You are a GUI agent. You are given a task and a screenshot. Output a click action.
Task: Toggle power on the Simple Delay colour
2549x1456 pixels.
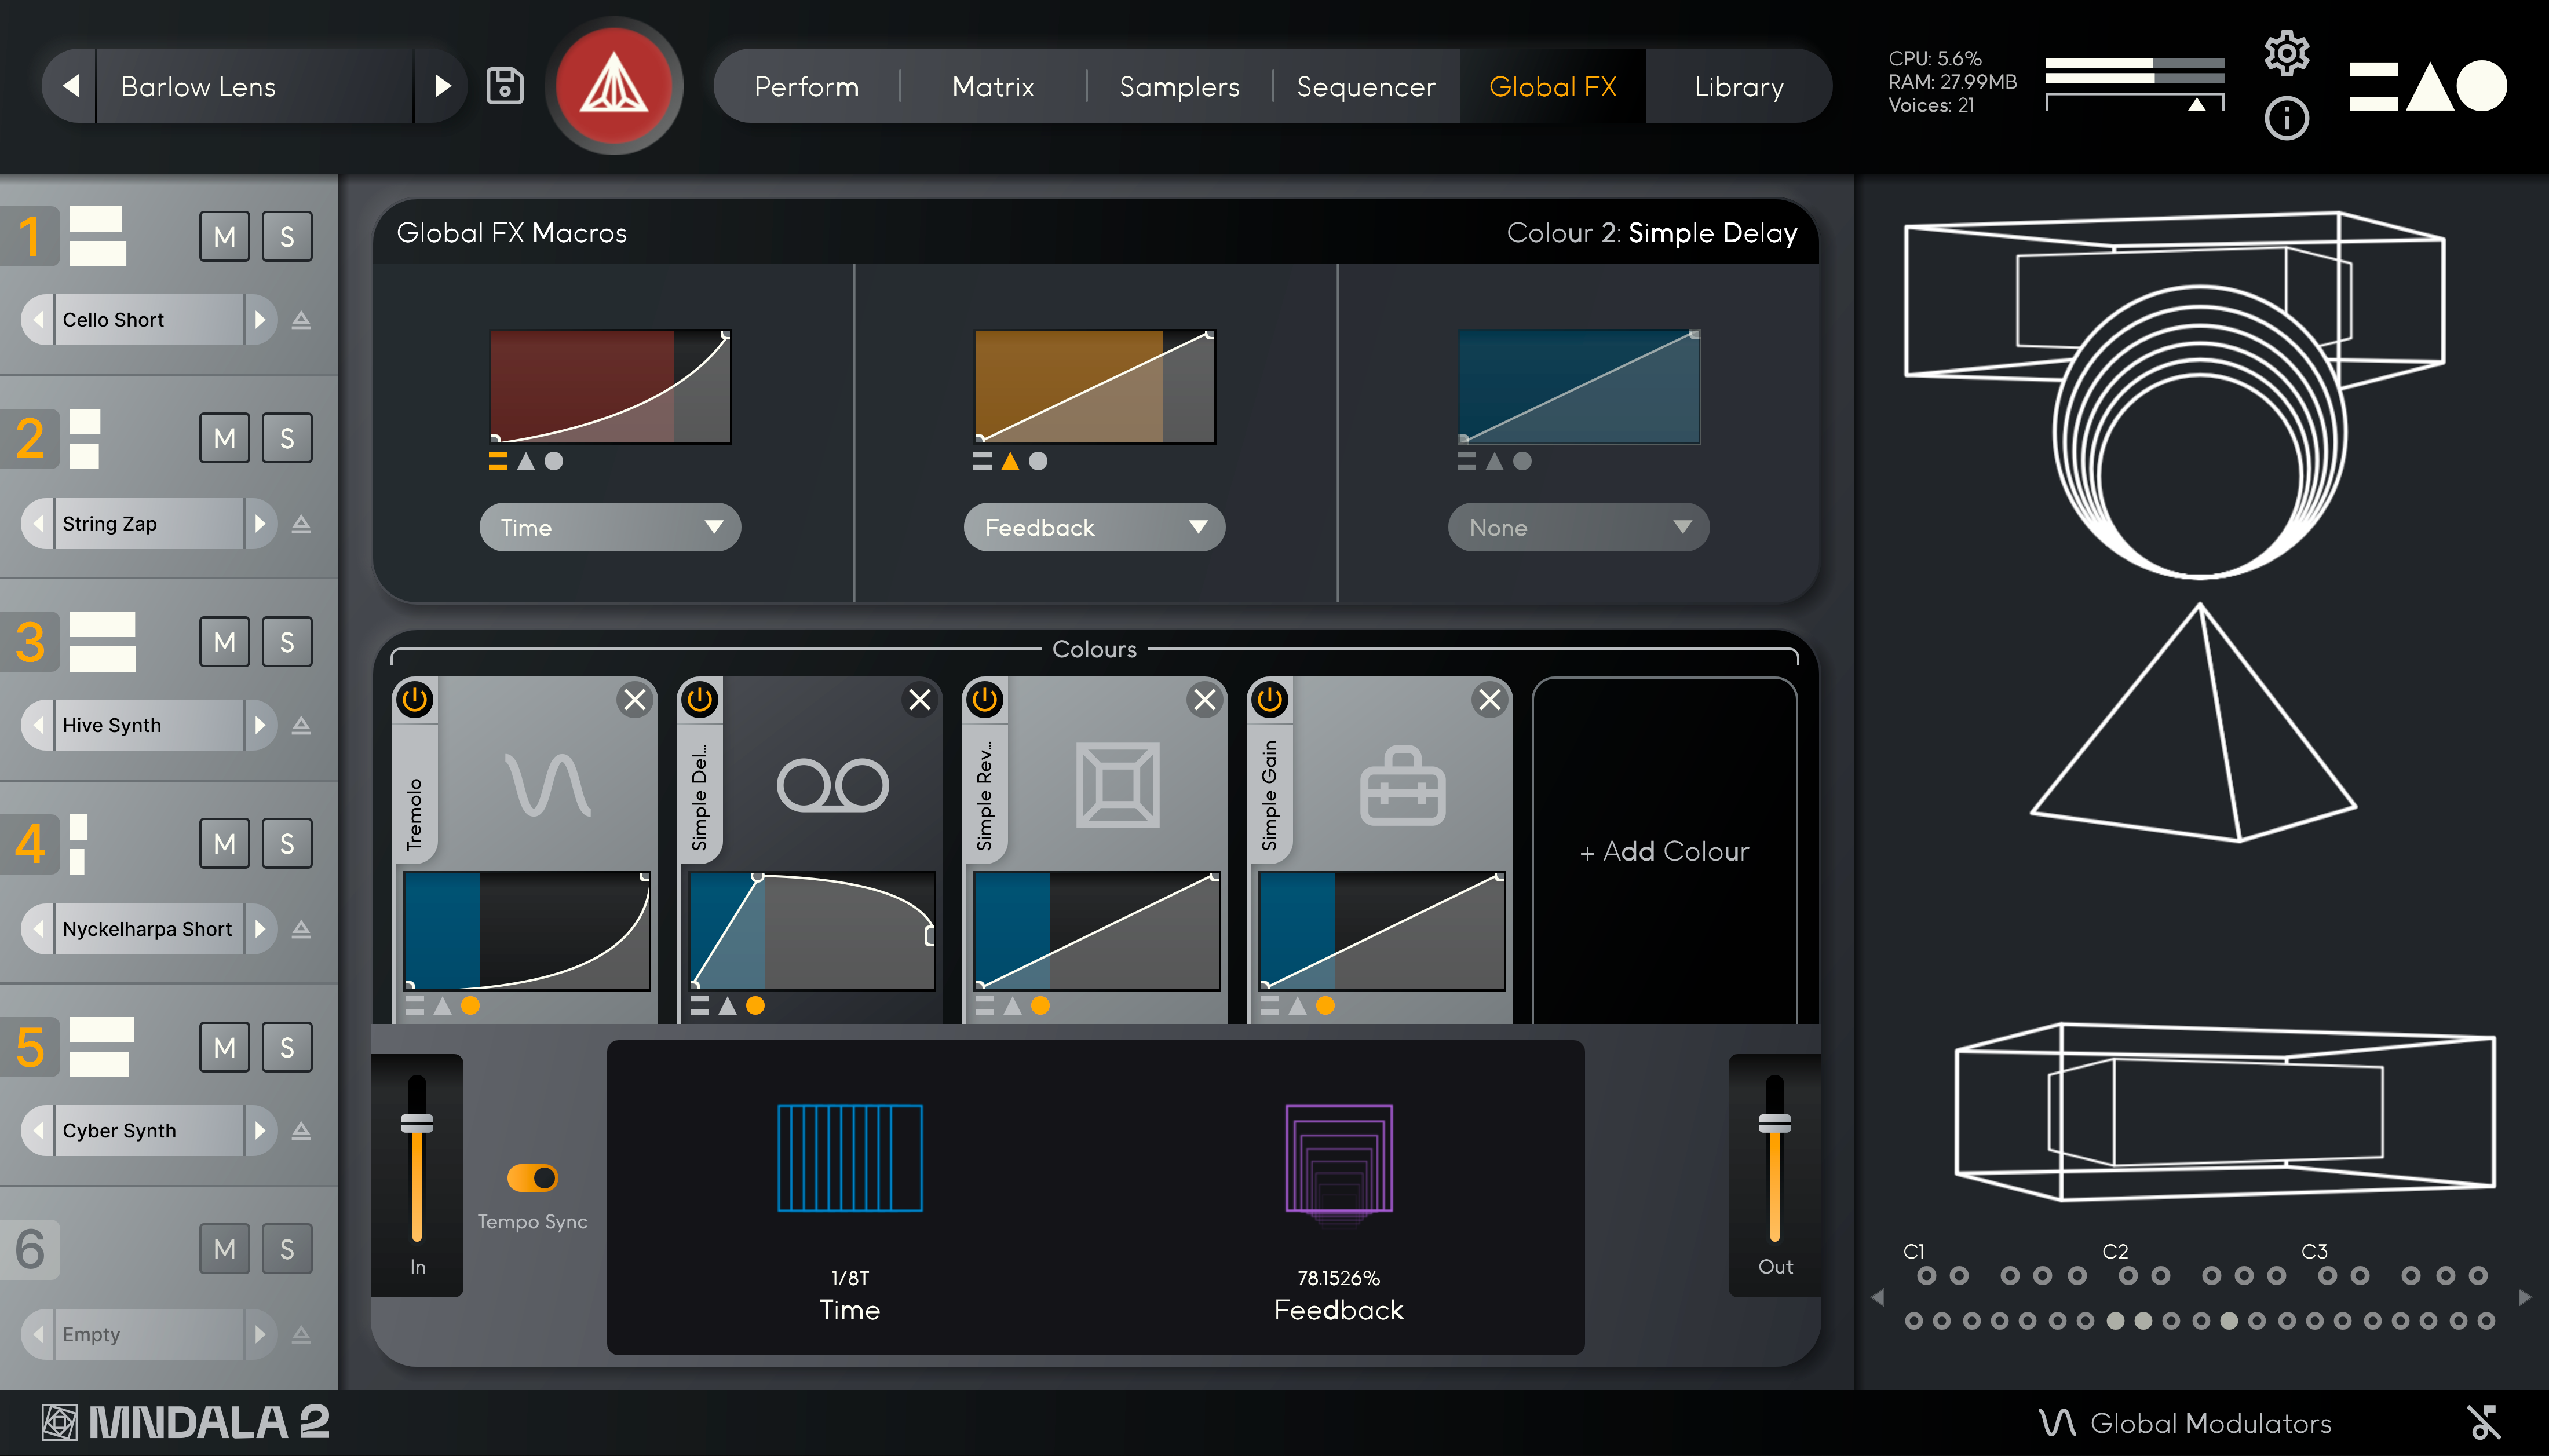point(700,700)
